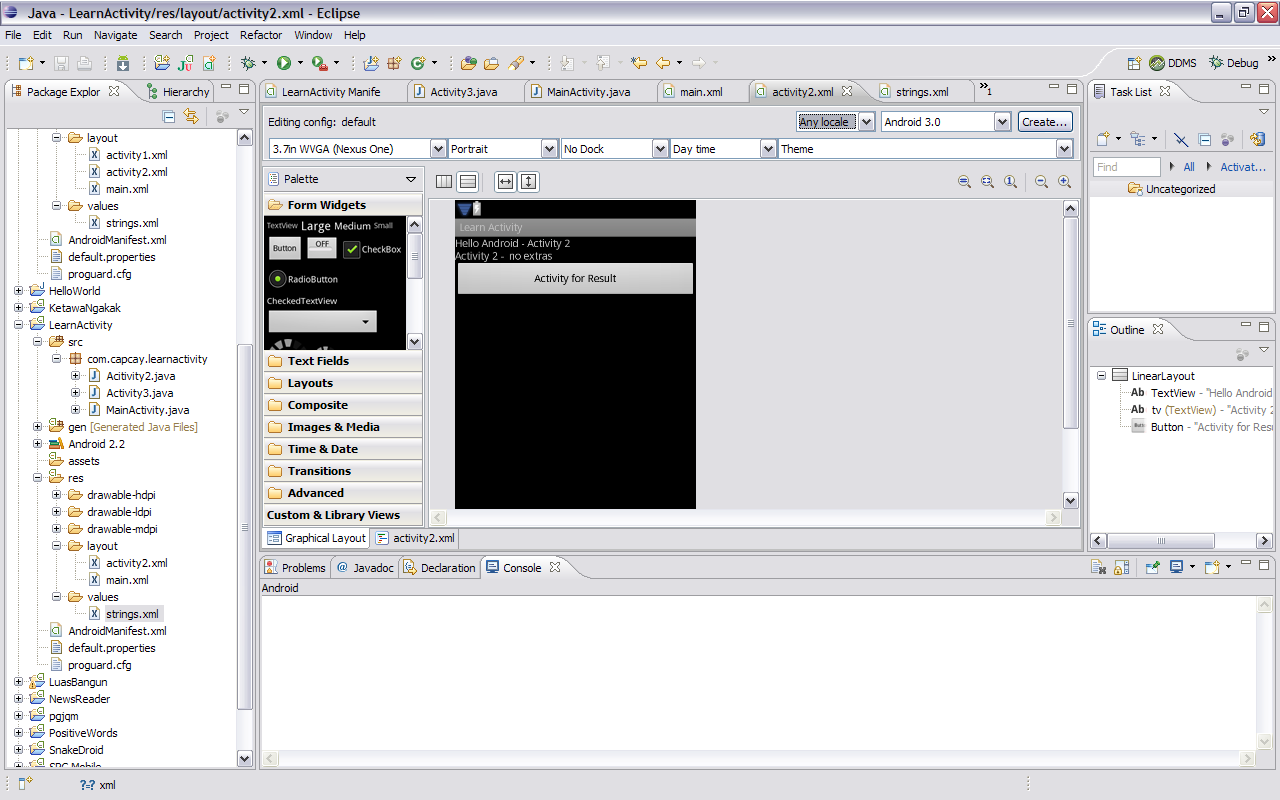Click the Activat... link in Task List

[1243, 167]
